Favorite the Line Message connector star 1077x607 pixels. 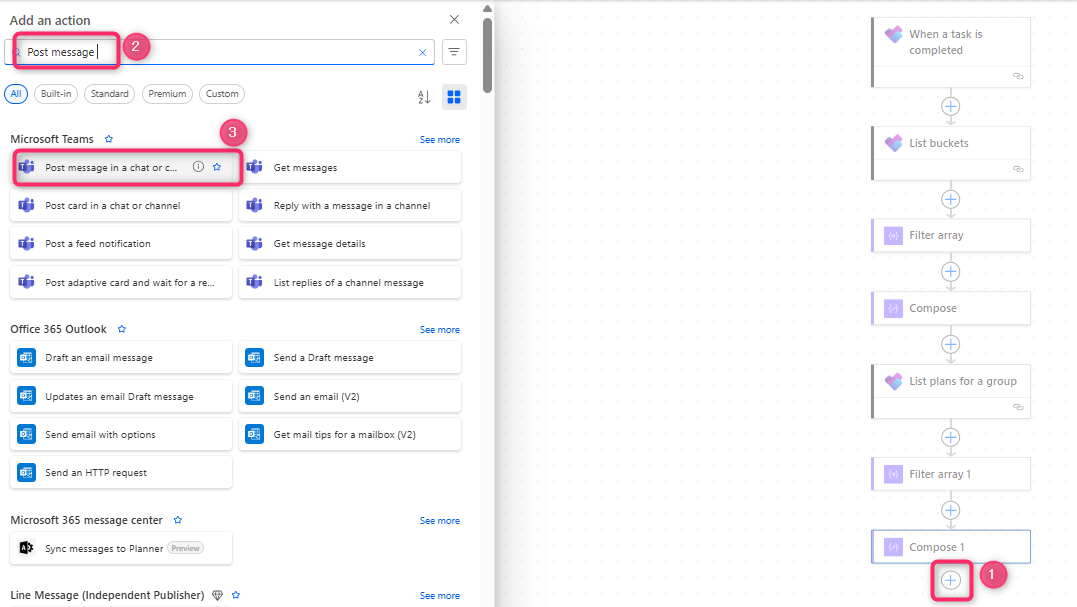[236, 595]
